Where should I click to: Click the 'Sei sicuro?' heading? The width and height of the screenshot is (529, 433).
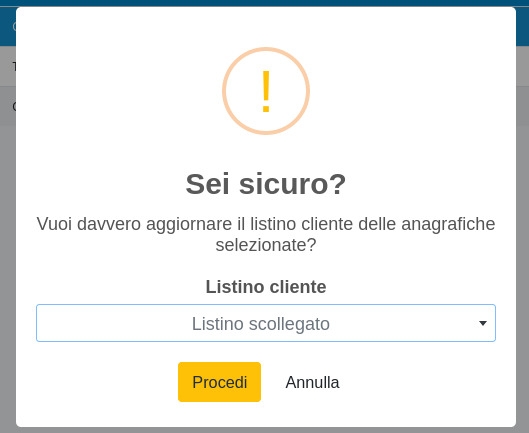click(266, 184)
